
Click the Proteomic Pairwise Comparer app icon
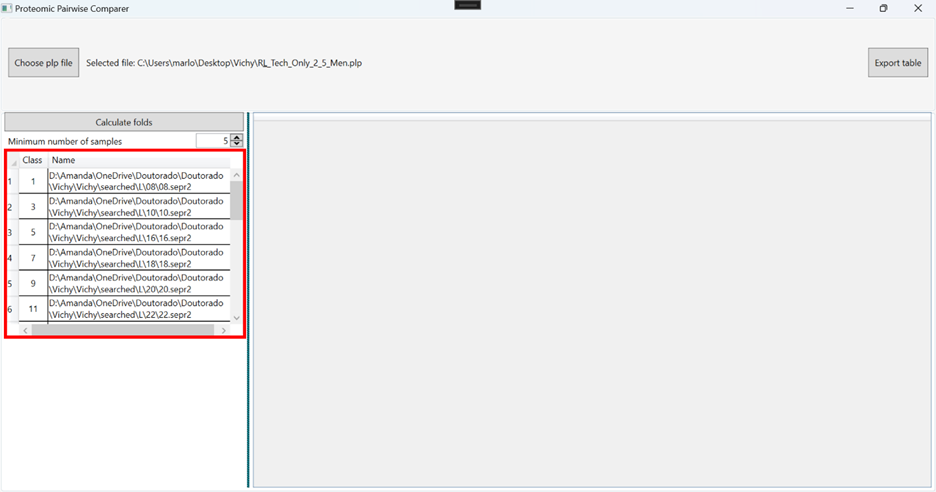click(x=7, y=8)
